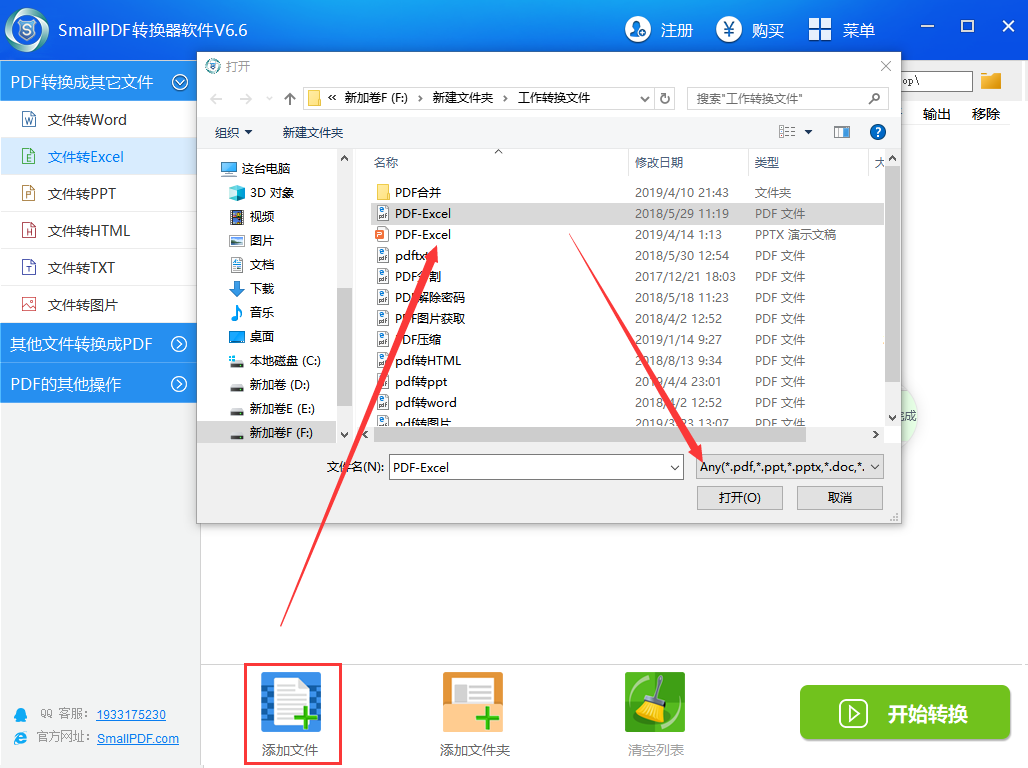Image resolution: width=1028 pixels, height=768 pixels.
Task: Click the file list vertical scrollbar
Action: click(x=892, y=272)
